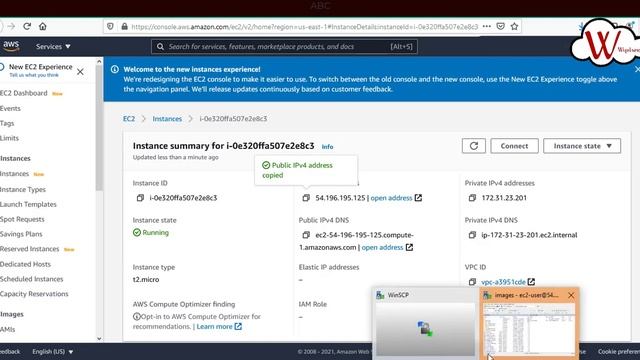Click the Compute Optimizer info icon
This screenshot has width=640, height=360.
(137, 317)
